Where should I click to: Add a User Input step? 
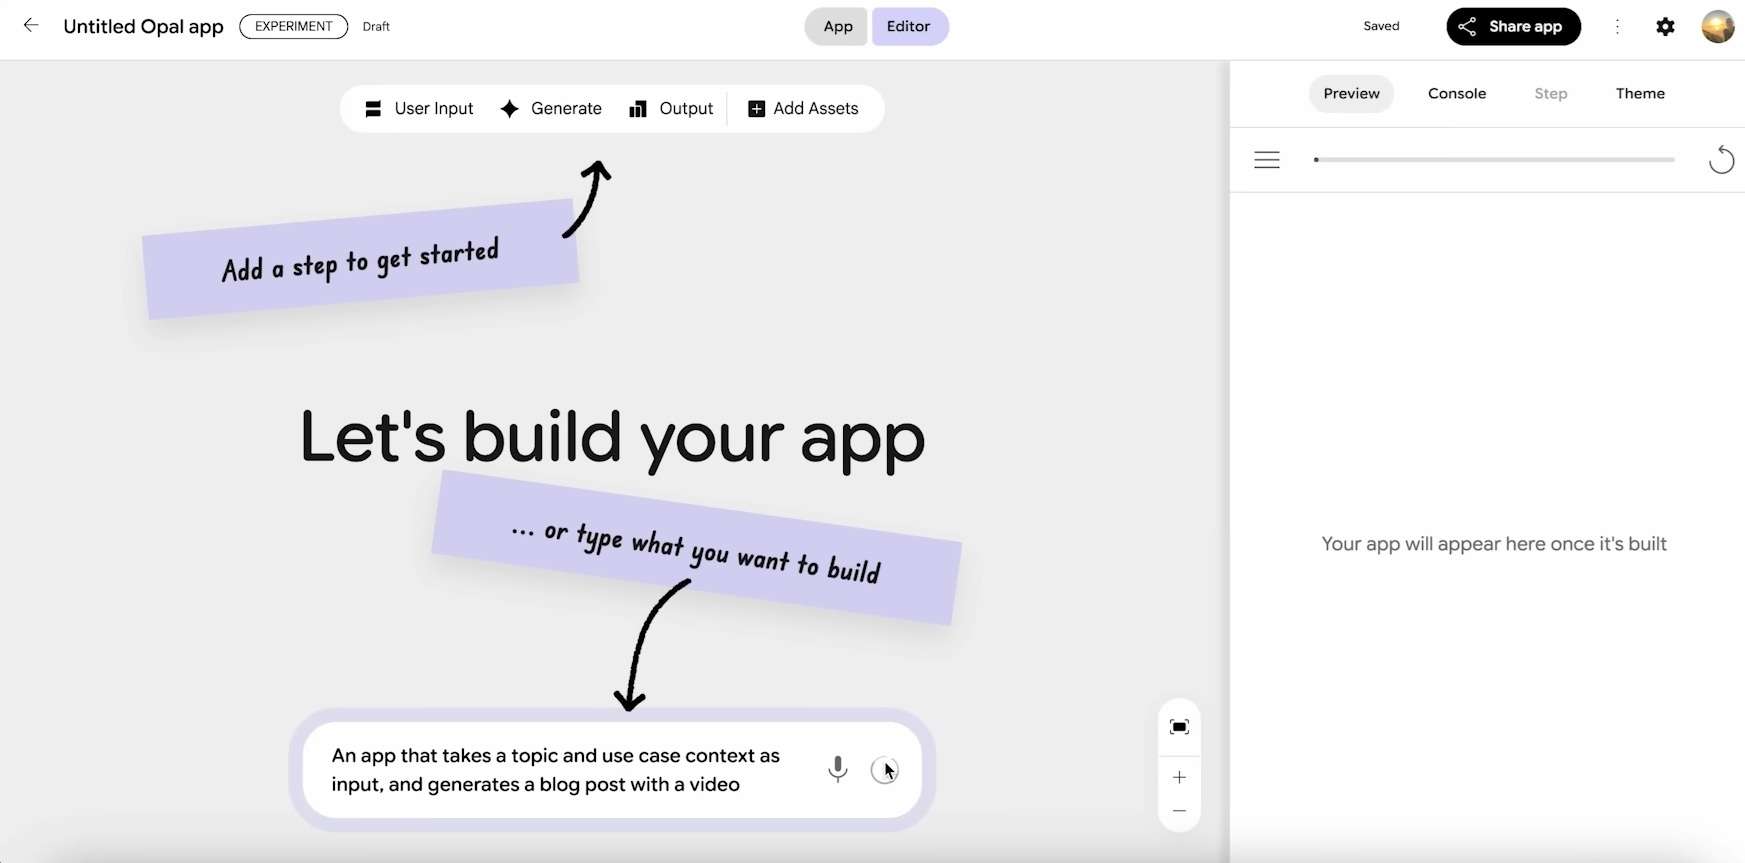click(x=419, y=109)
